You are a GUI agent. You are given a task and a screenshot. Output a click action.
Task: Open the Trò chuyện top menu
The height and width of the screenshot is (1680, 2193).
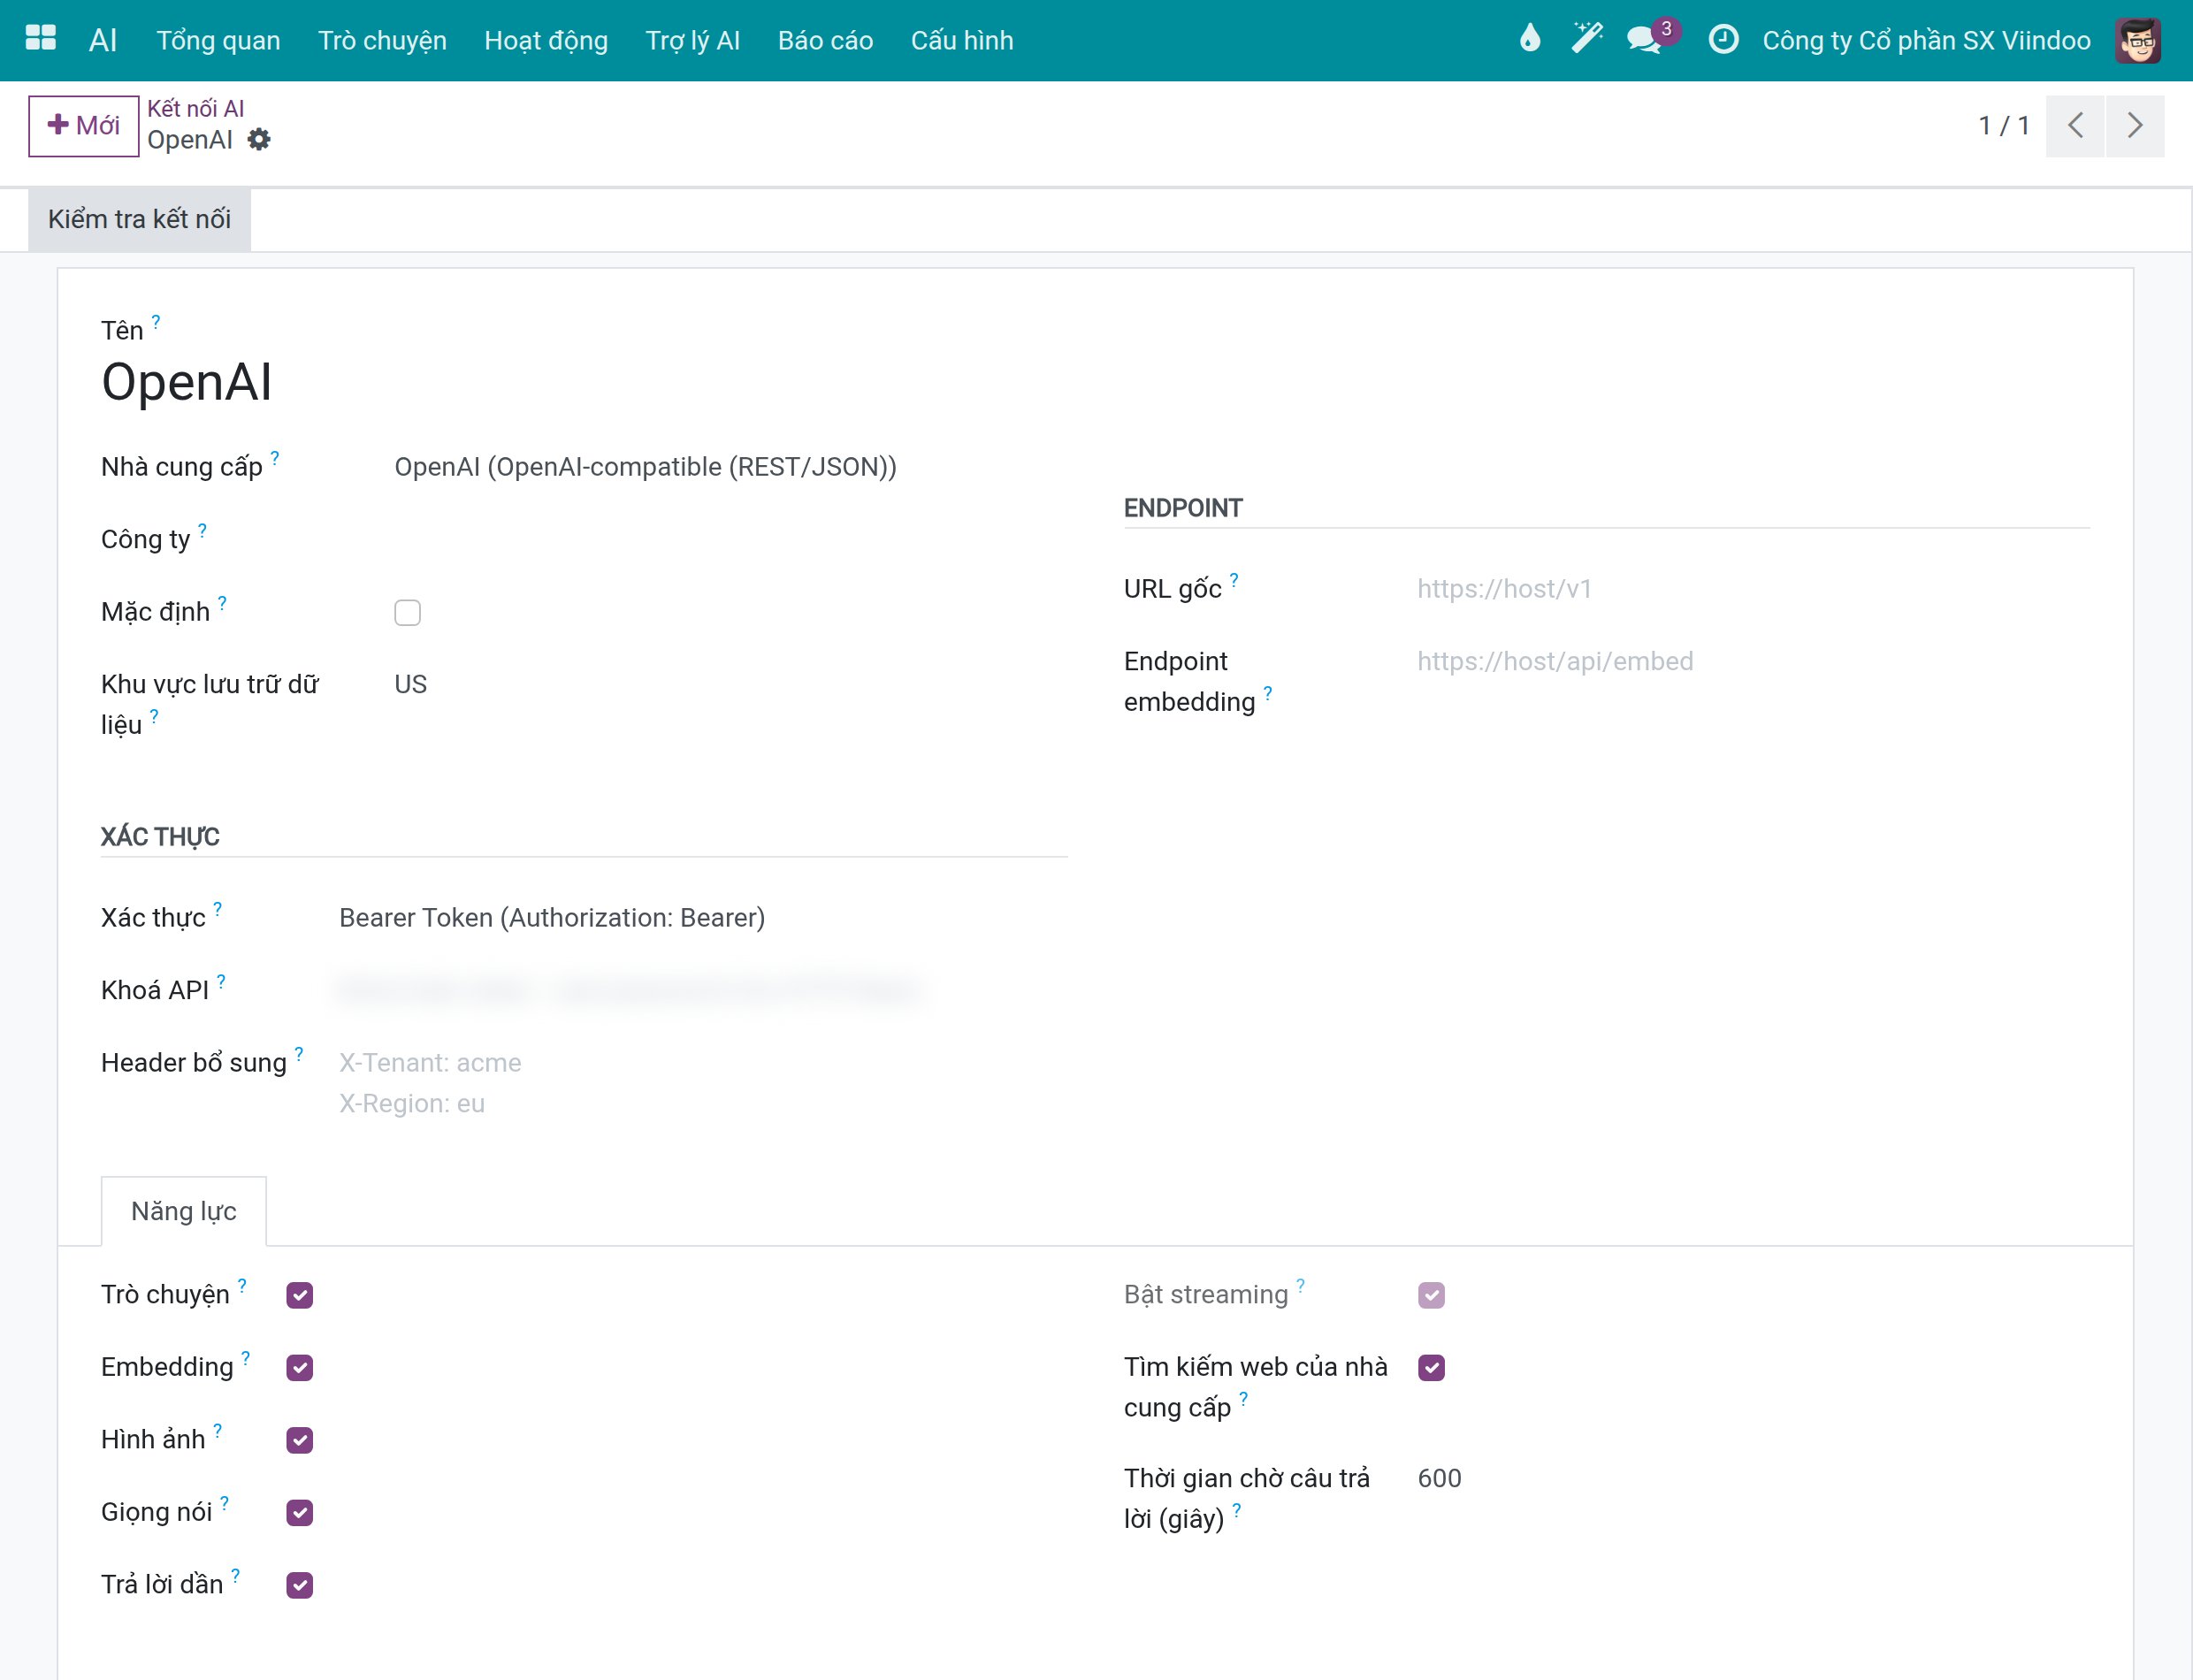pyautogui.click(x=382, y=40)
